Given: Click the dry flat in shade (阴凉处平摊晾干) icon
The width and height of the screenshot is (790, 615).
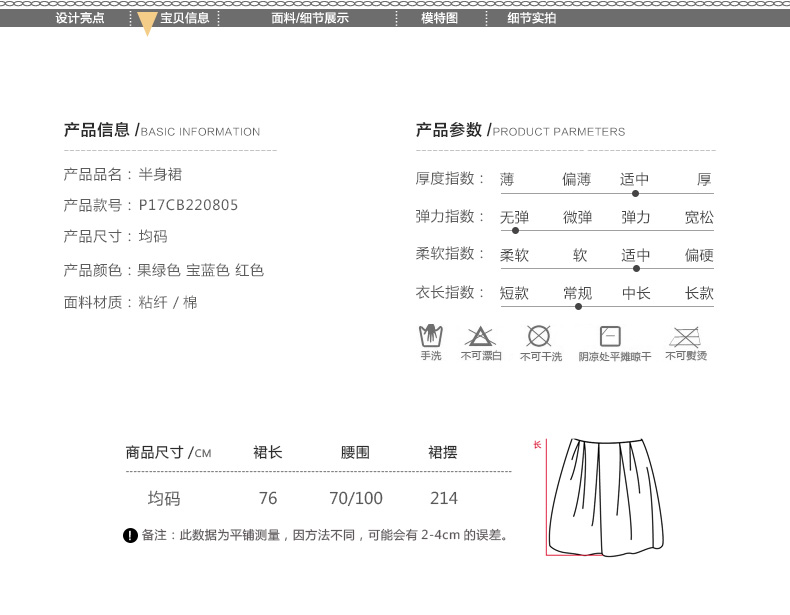Looking at the screenshot, I should tap(610, 336).
